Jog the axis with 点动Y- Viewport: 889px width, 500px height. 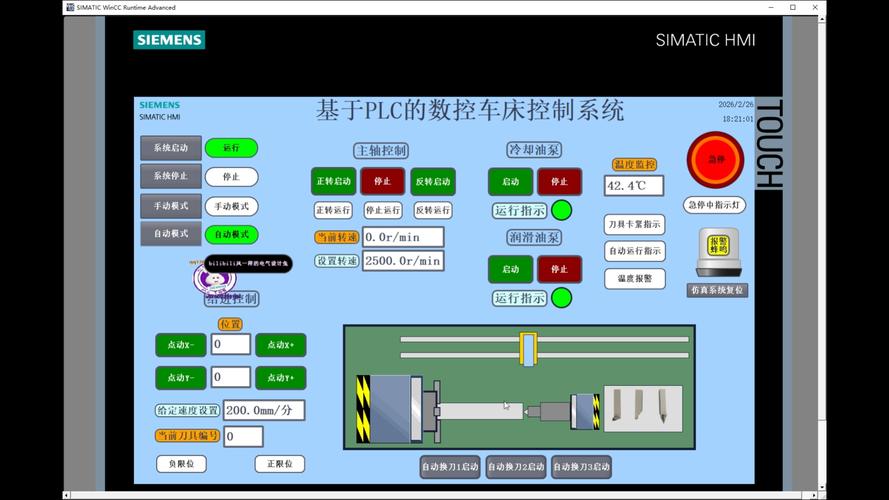(x=181, y=378)
